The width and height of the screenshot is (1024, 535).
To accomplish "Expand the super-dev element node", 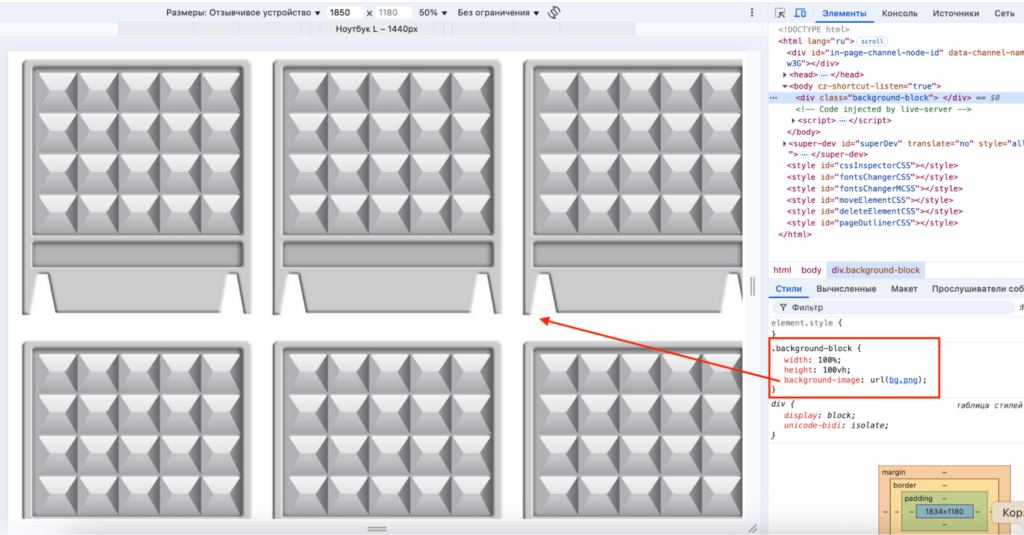I will [x=785, y=143].
